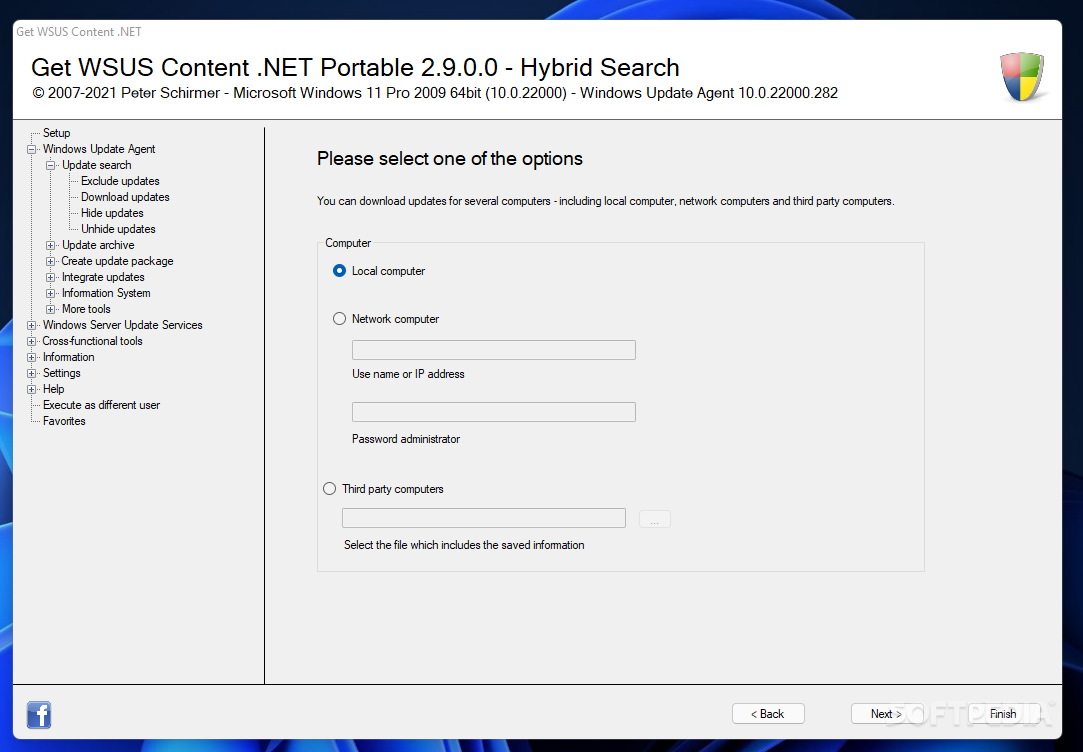Select Information System tree label
1083x752 pixels.
pyautogui.click(x=106, y=293)
